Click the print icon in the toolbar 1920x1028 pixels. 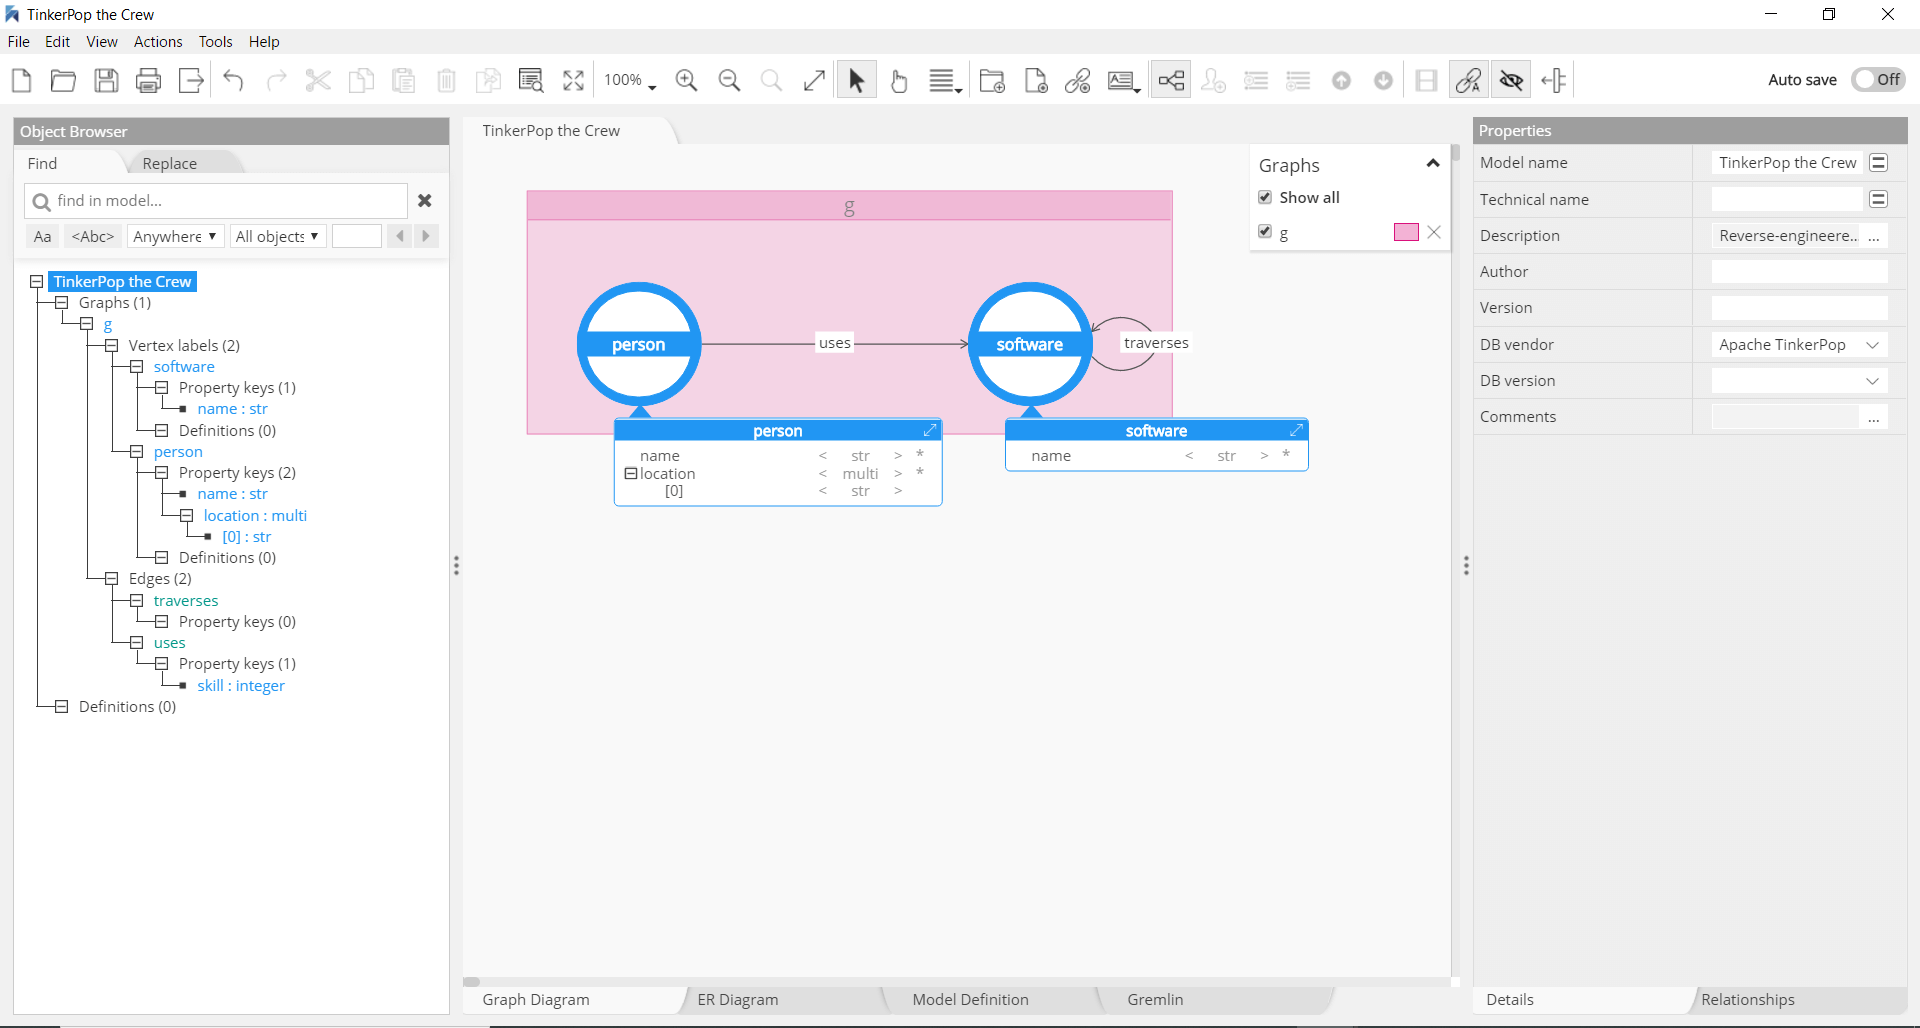(148, 80)
